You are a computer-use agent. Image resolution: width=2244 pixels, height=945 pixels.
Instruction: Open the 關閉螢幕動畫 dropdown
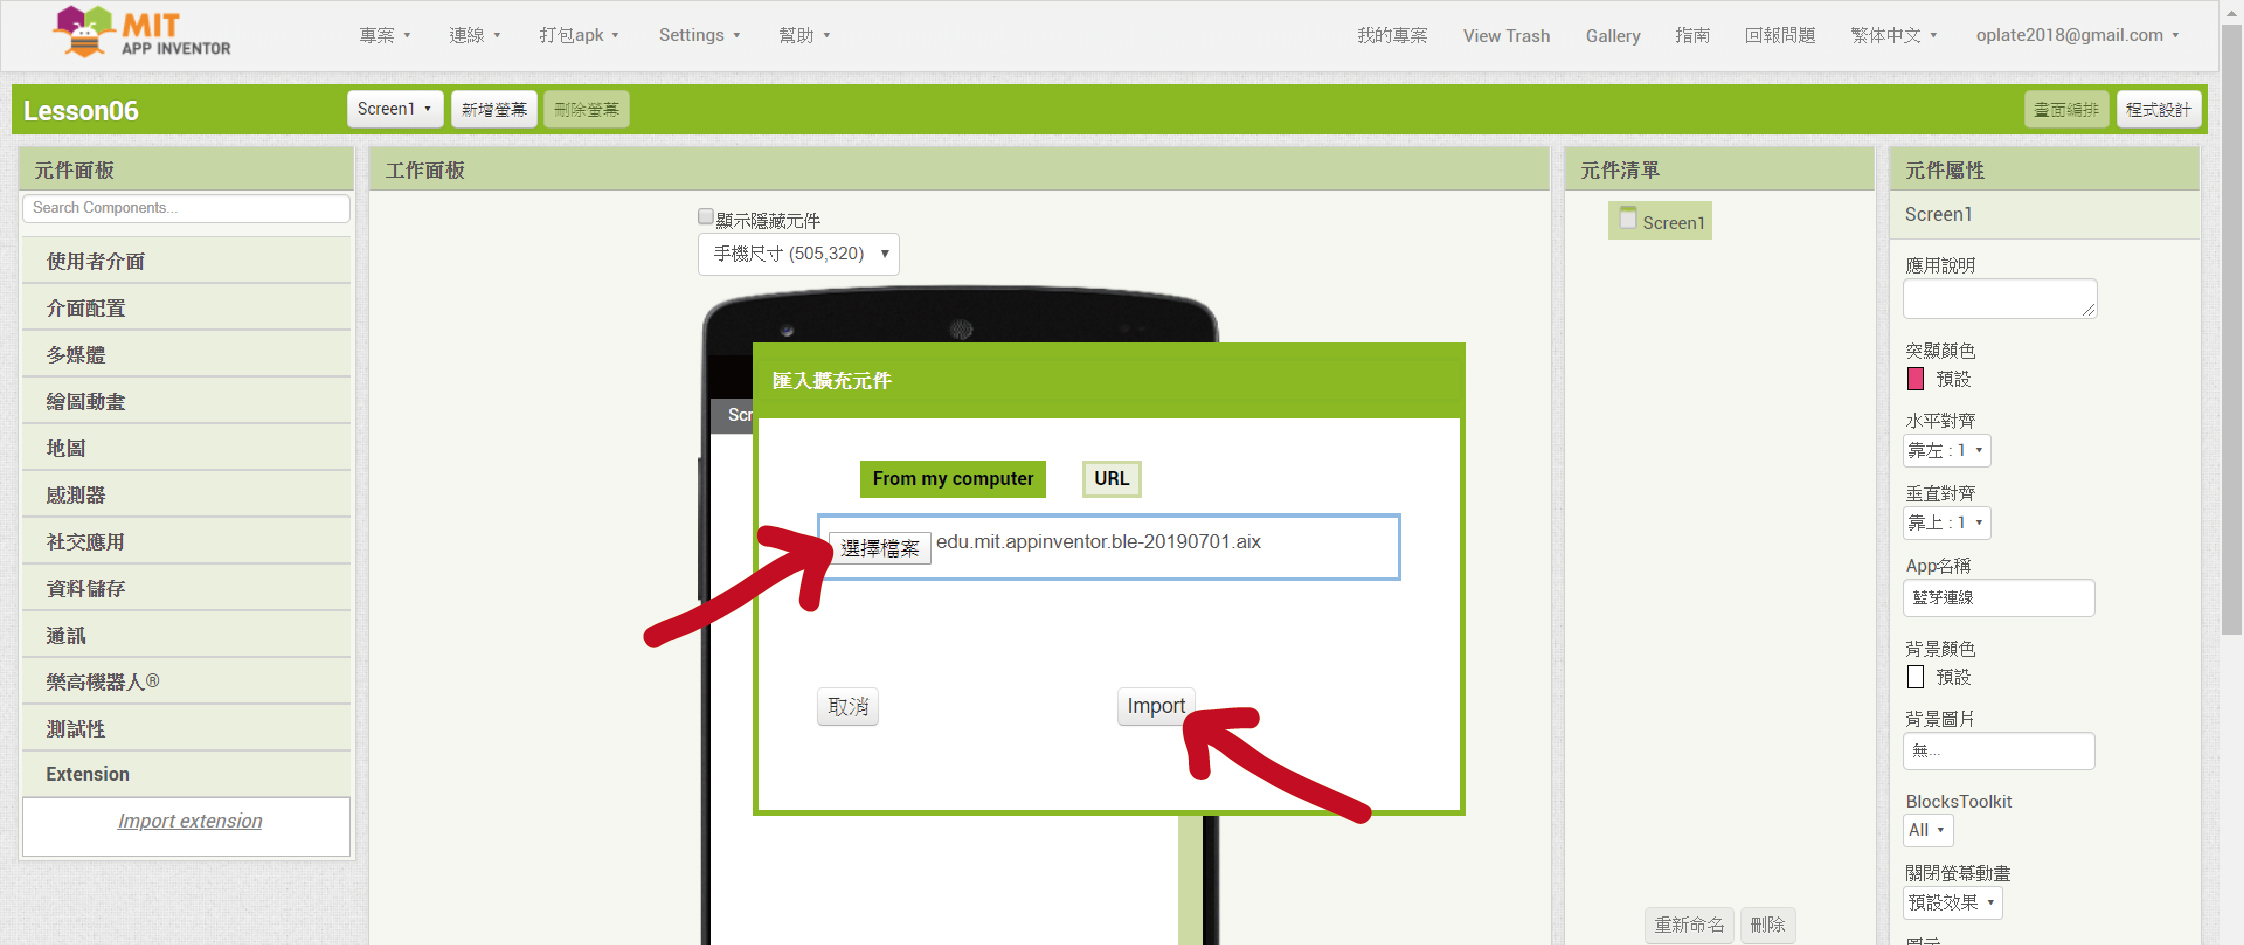1953,903
